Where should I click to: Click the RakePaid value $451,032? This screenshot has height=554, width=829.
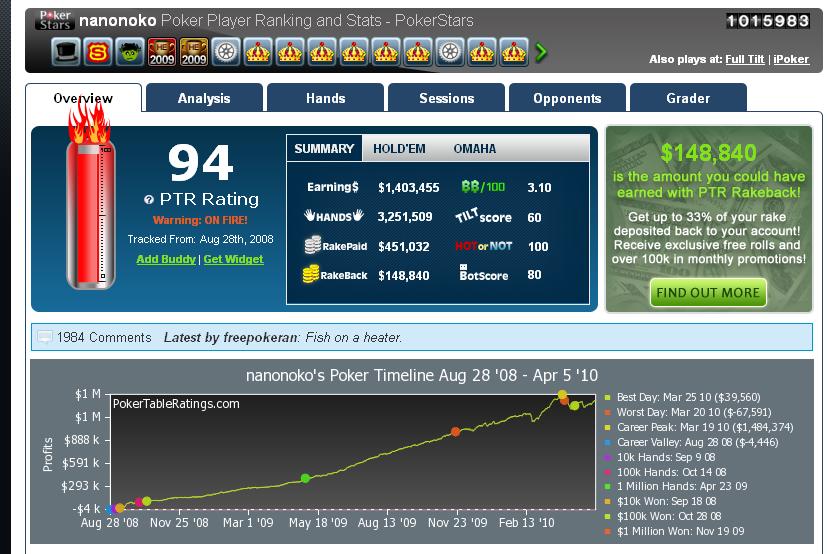[x=403, y=246]
